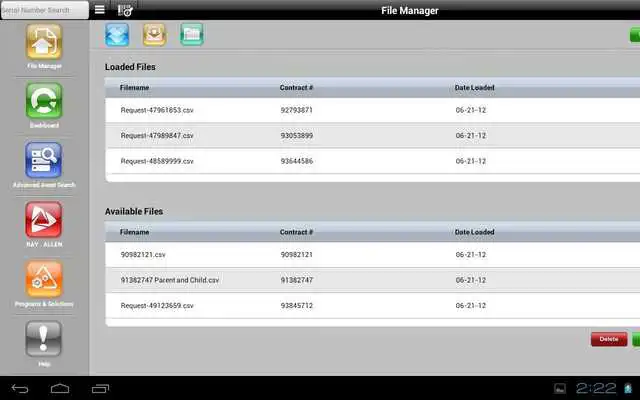Open the hamburger list menu

99,10
